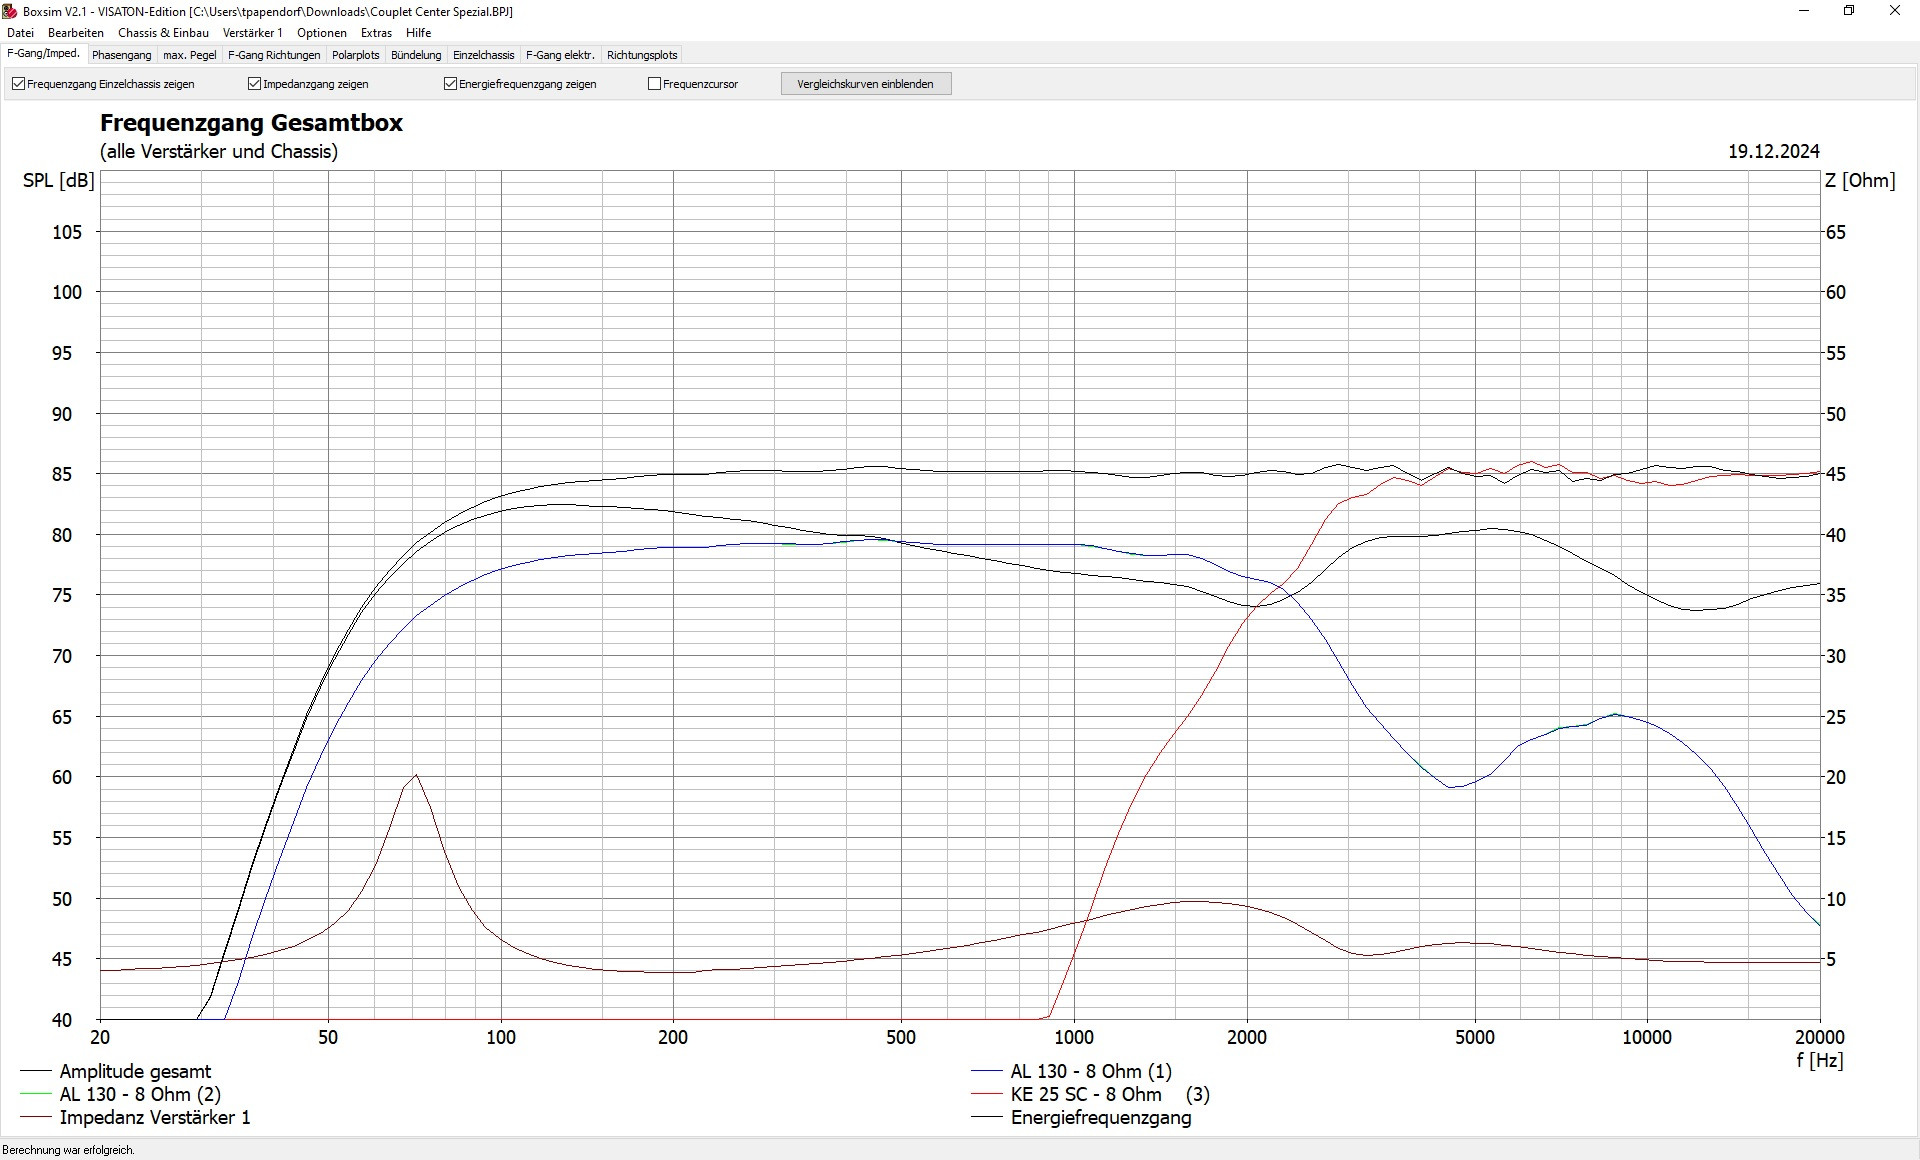1920x1160 pixels.
Task: Switch to the Bündelung tab
Action: click(416, 55)
